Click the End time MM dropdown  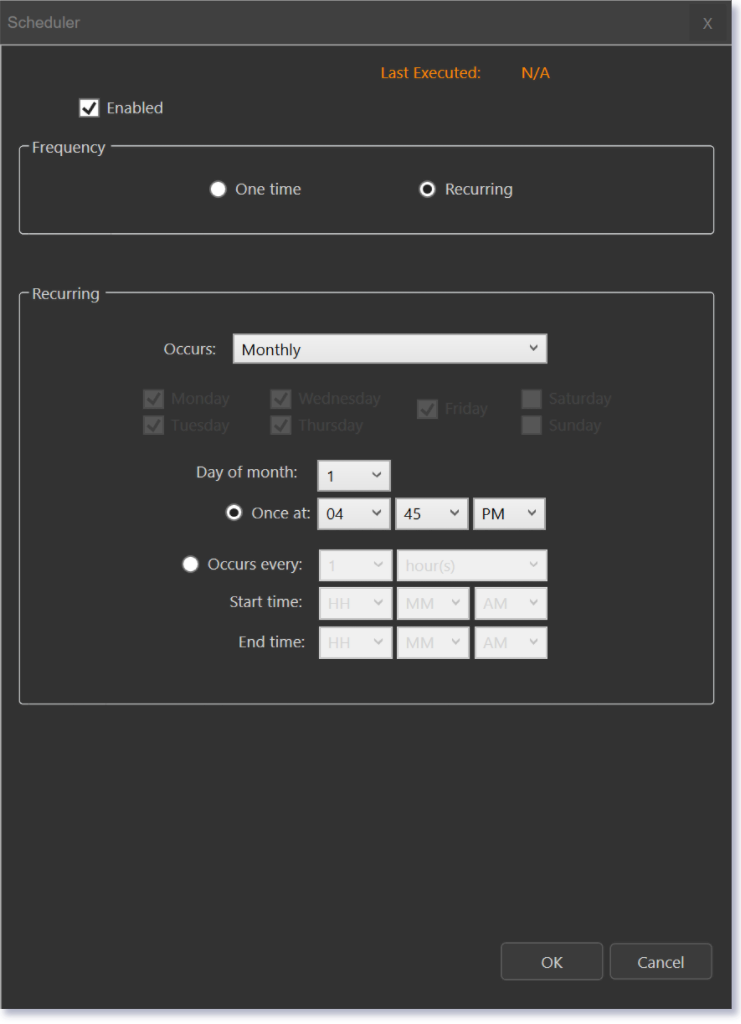(432, 642)
